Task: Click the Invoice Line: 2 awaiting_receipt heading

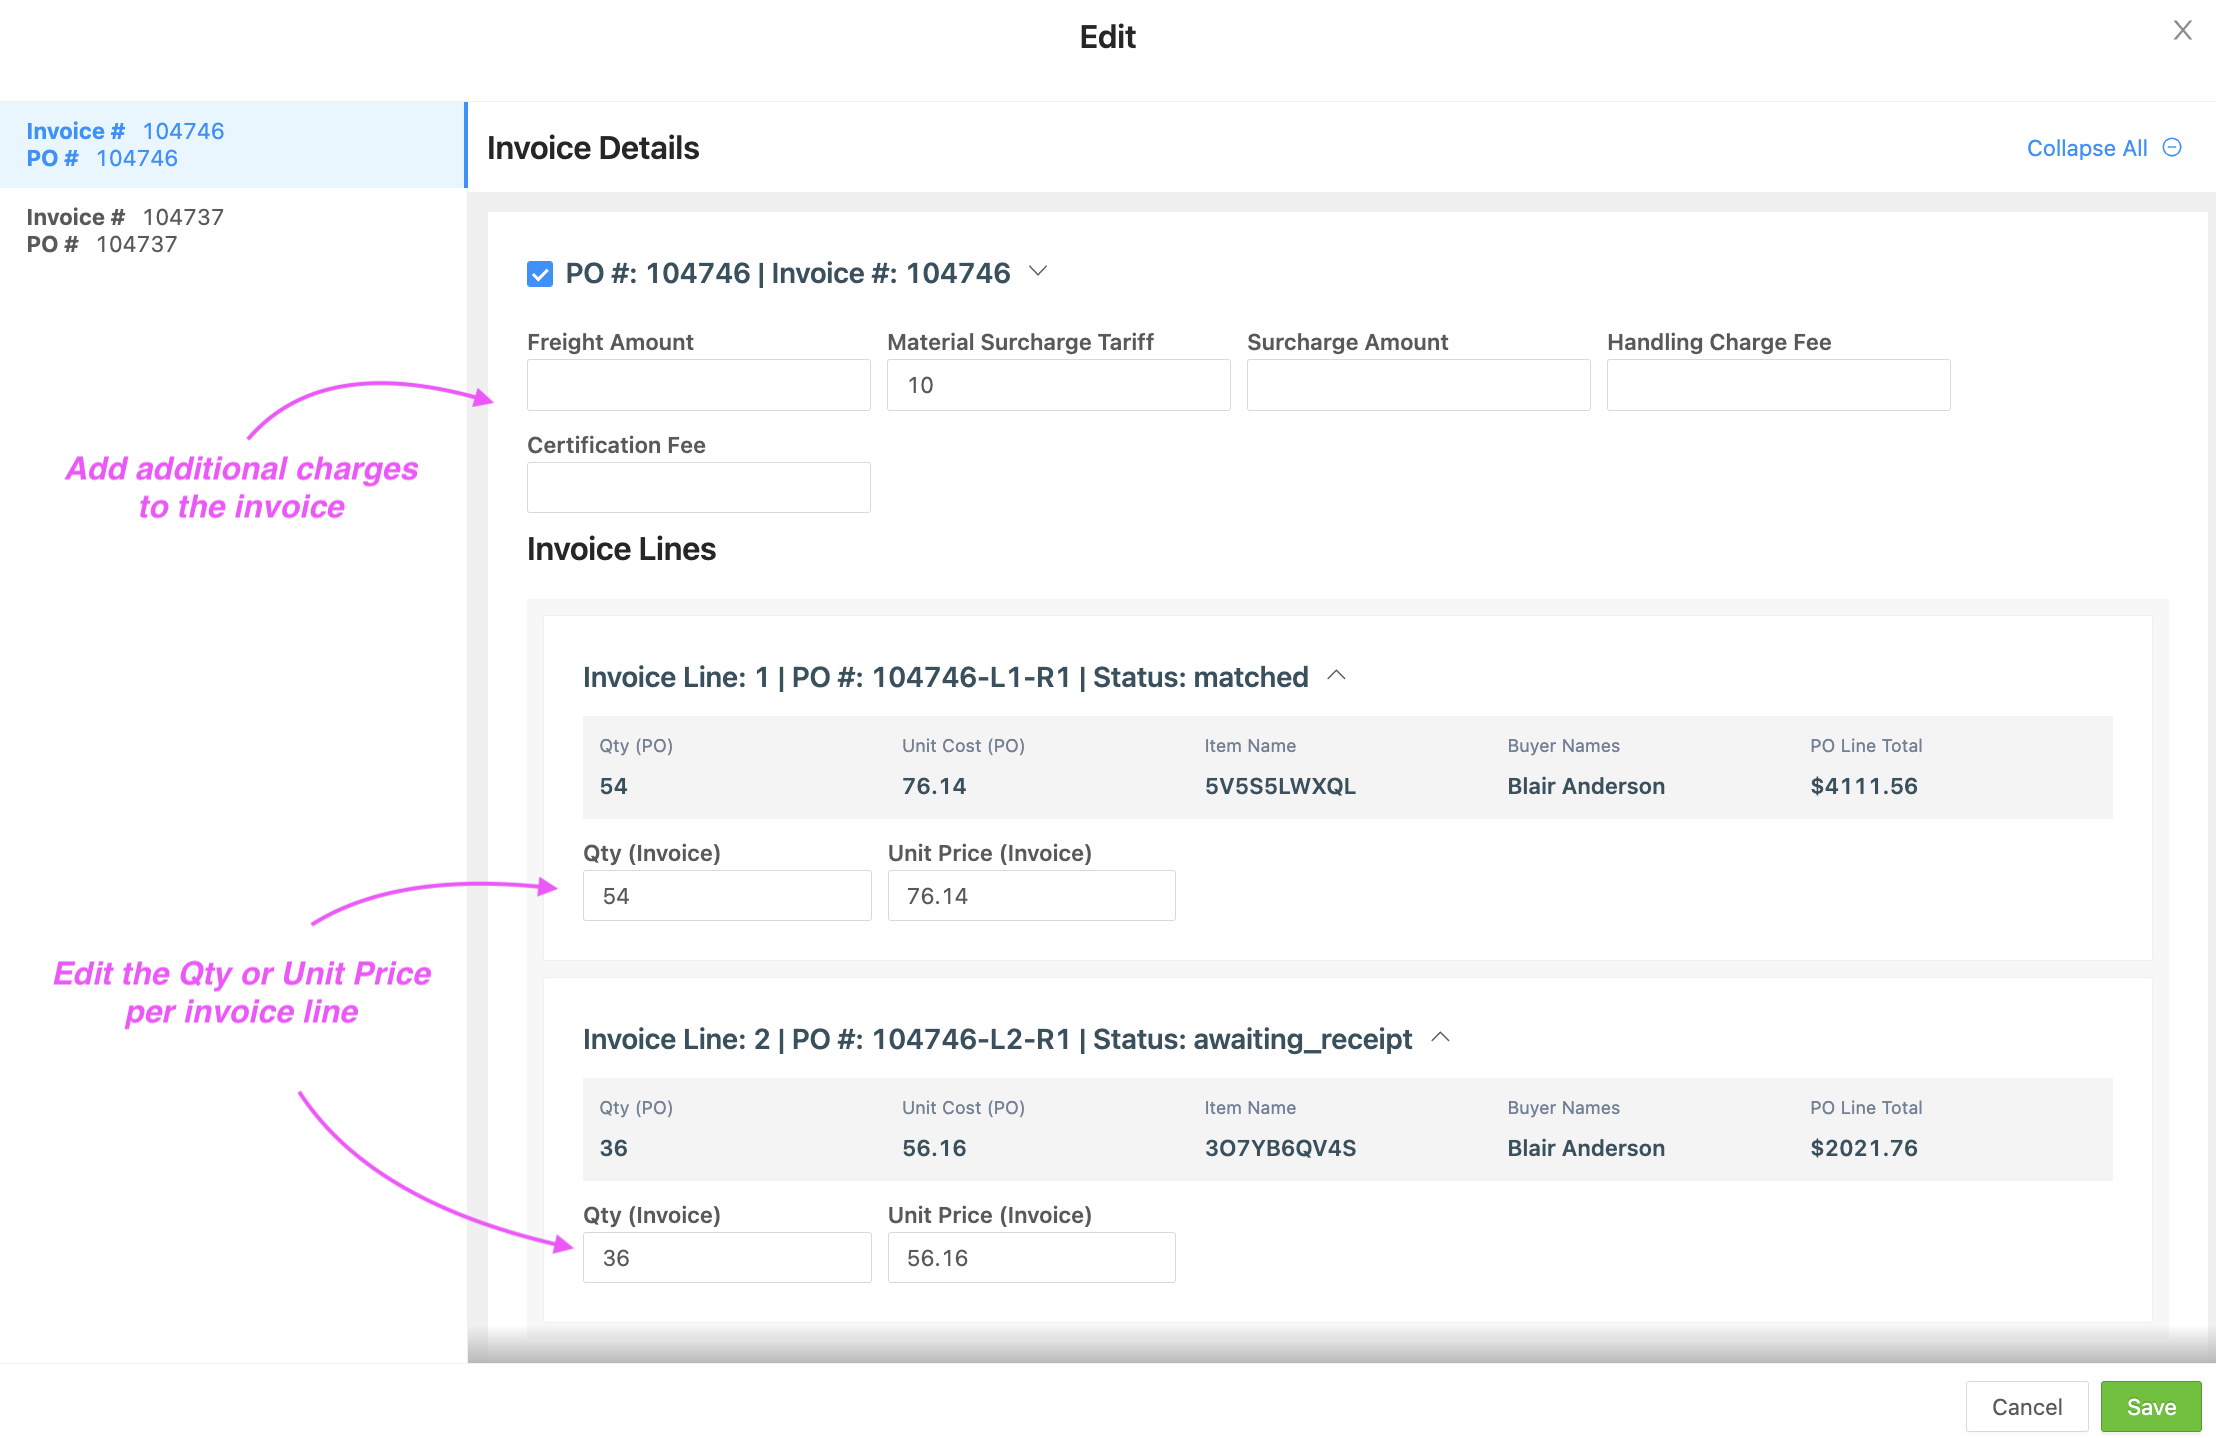Action: pyautogui.click(x=998, y=1039)
